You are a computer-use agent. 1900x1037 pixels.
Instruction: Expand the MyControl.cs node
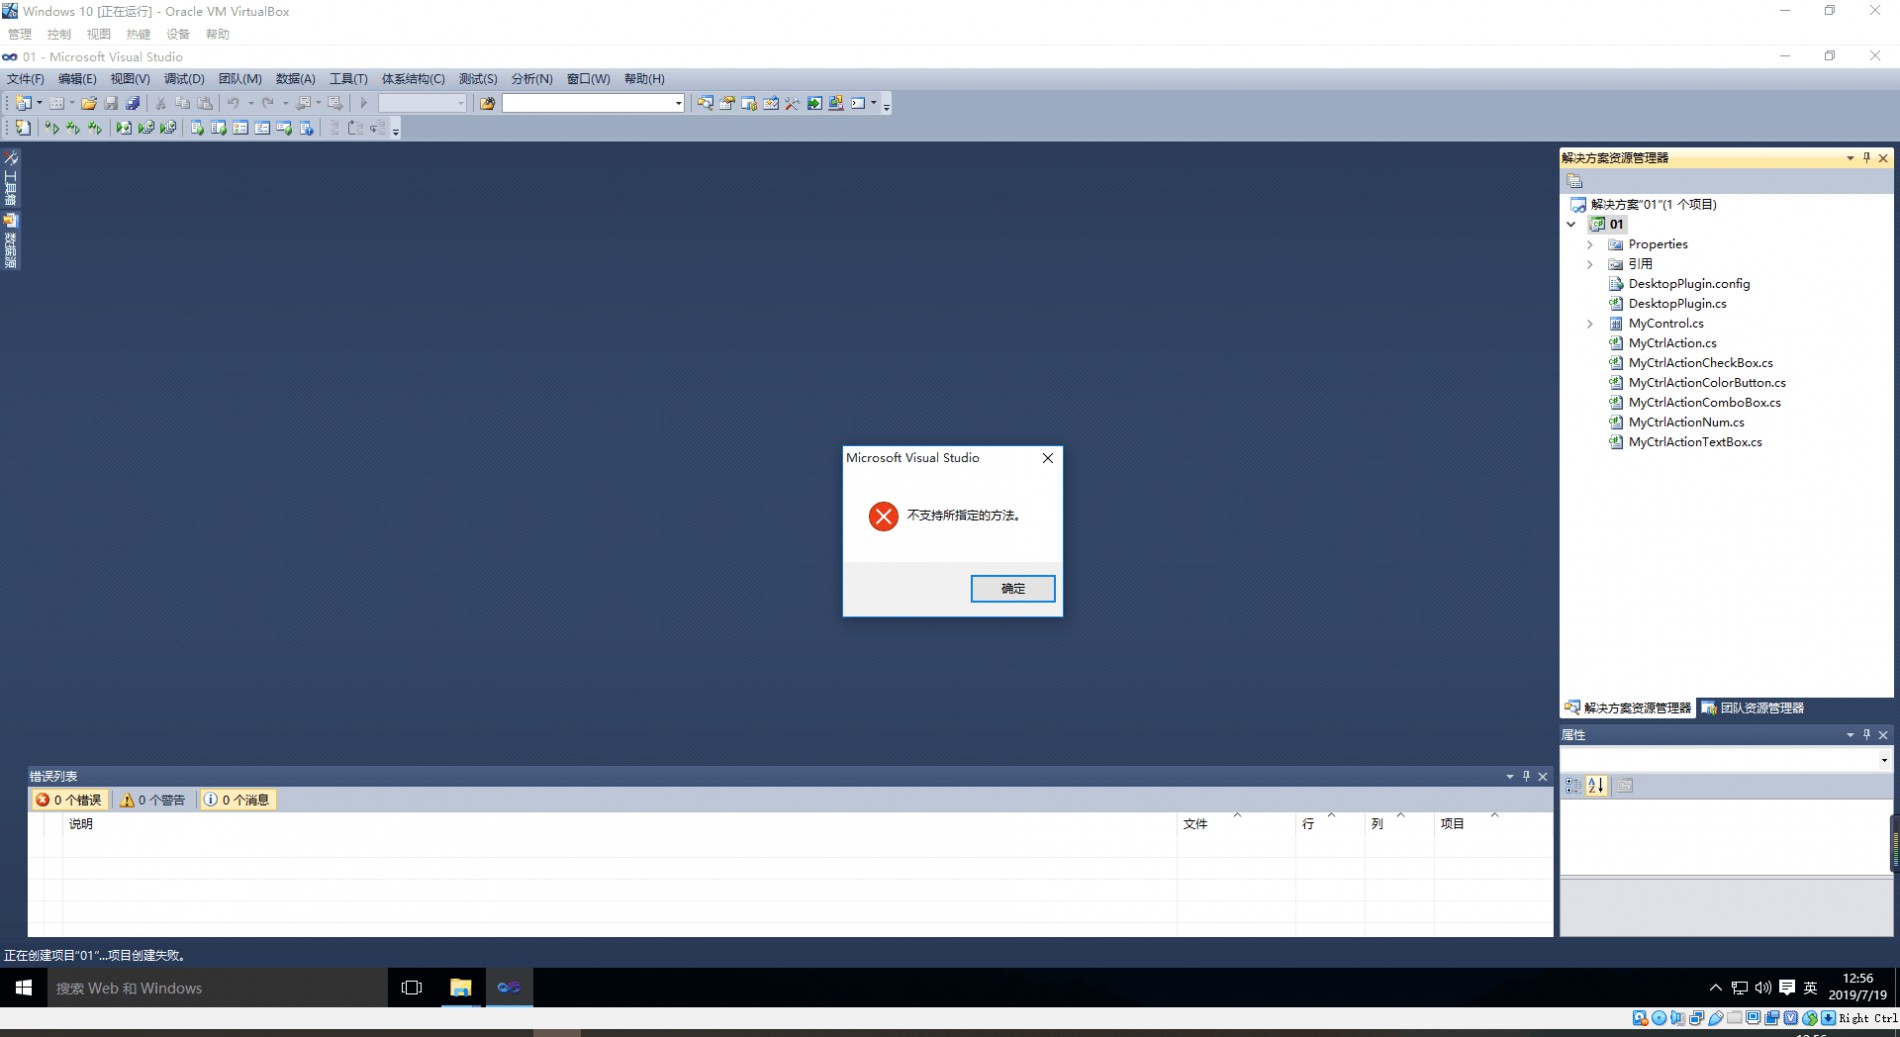click(1590, 323)
